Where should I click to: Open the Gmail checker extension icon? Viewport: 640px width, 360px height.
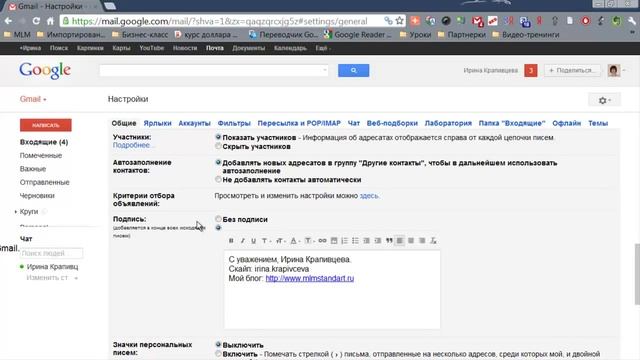(477, 21)
